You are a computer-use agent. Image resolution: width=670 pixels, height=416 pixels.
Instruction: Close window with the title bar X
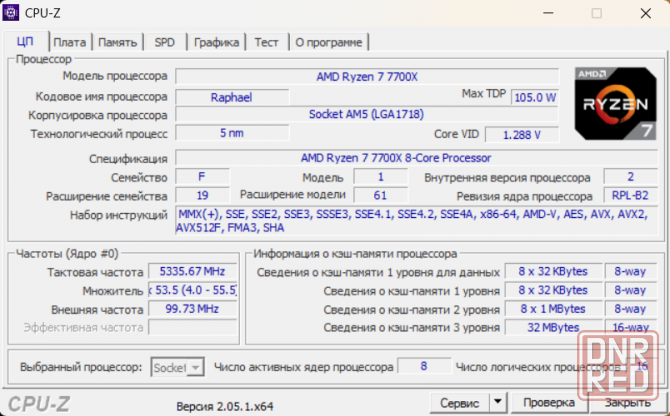pyautogui.click(x=645, y=14)
